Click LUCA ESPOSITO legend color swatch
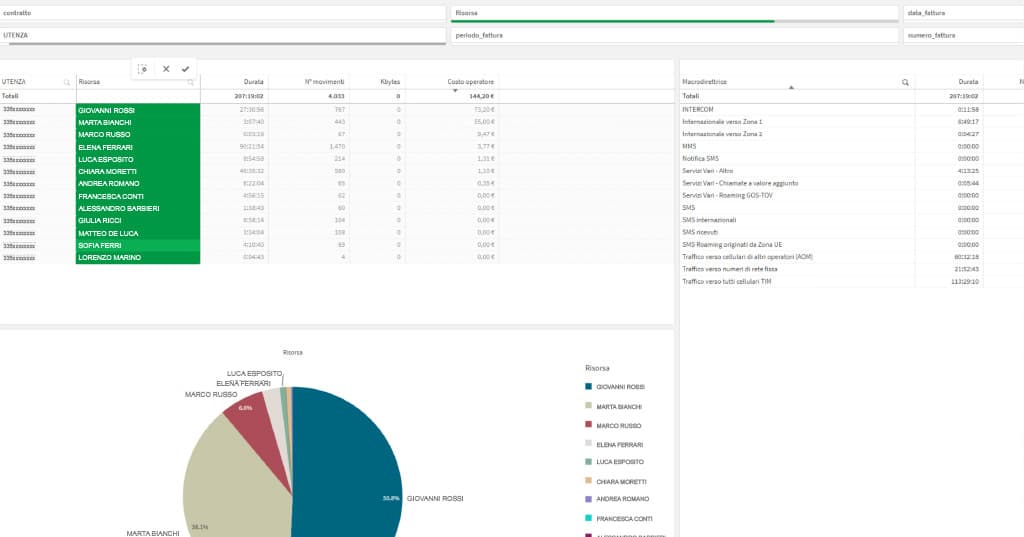The image size is (1024, 537). click(x=588, y=462)
